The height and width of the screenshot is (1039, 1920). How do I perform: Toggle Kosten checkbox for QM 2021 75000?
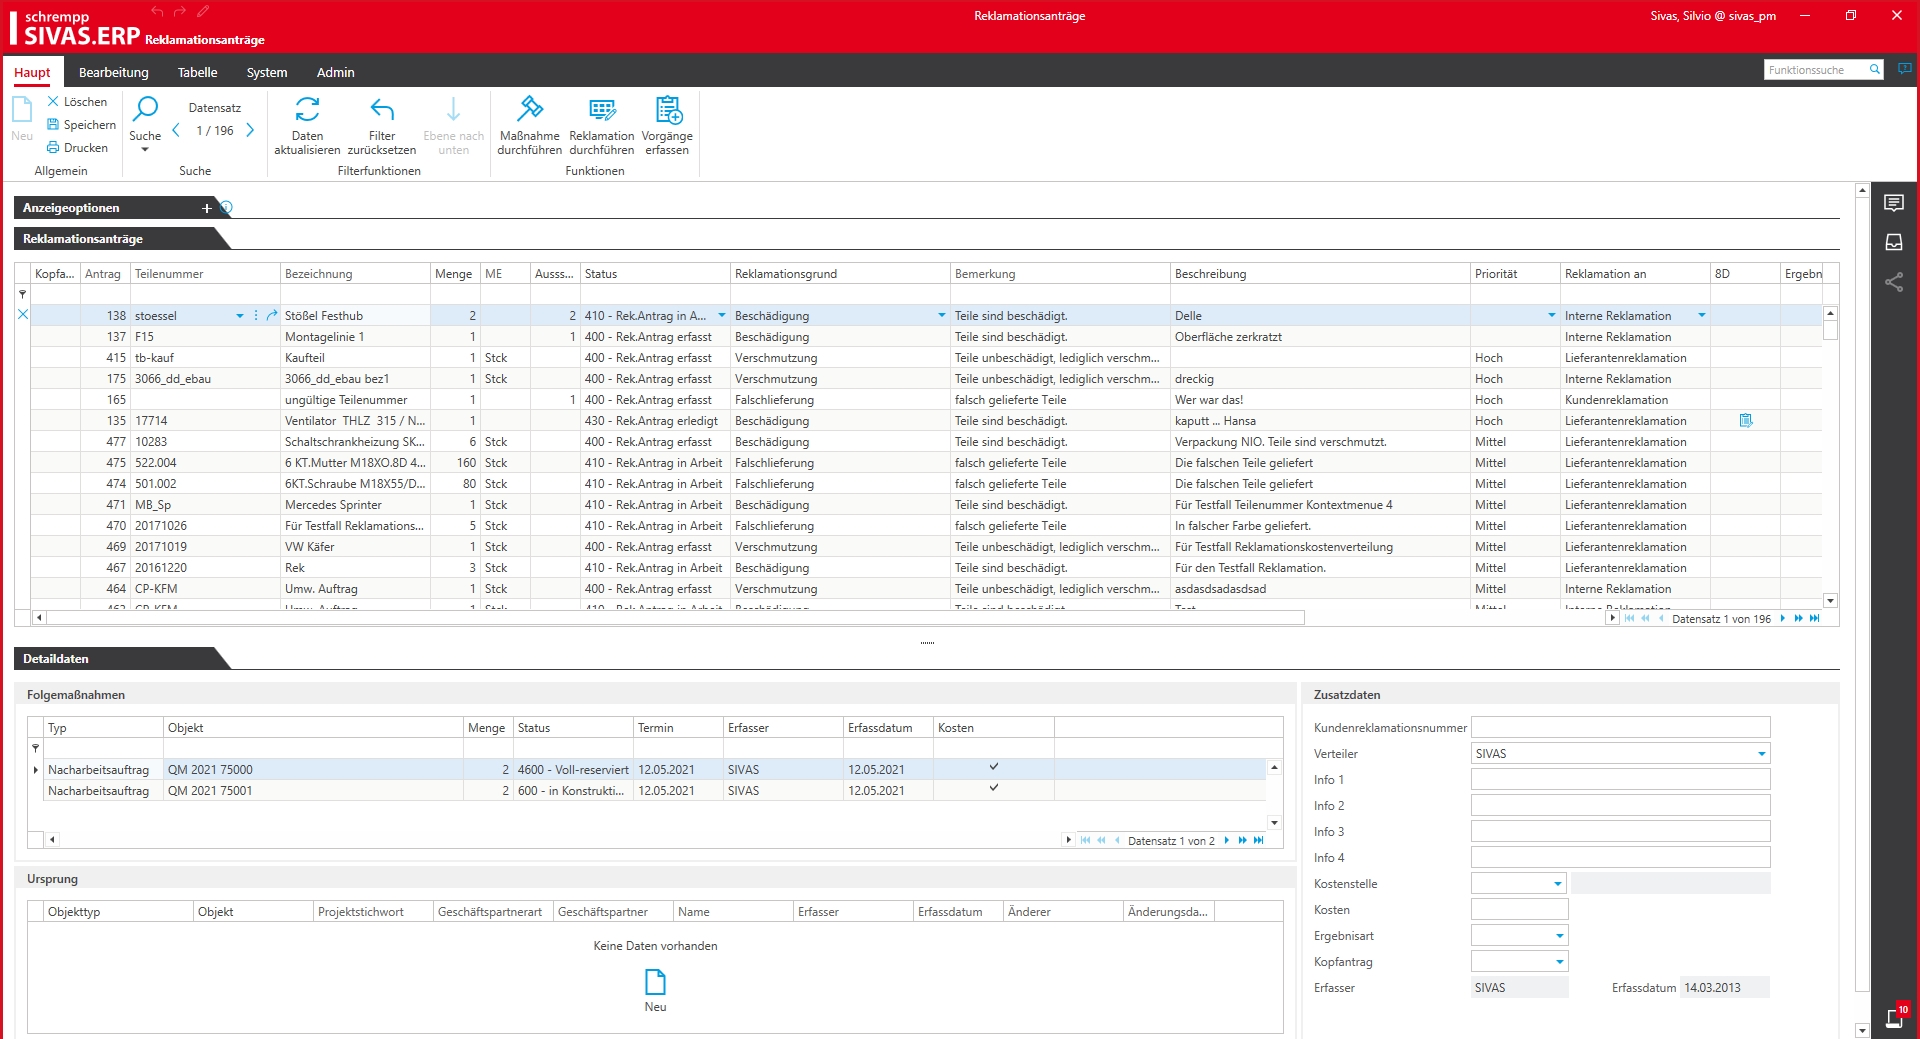pyautogui.click(x=994, y=767)
